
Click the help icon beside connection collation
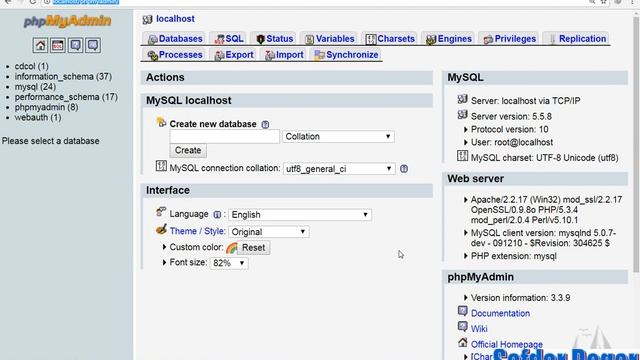404,169
